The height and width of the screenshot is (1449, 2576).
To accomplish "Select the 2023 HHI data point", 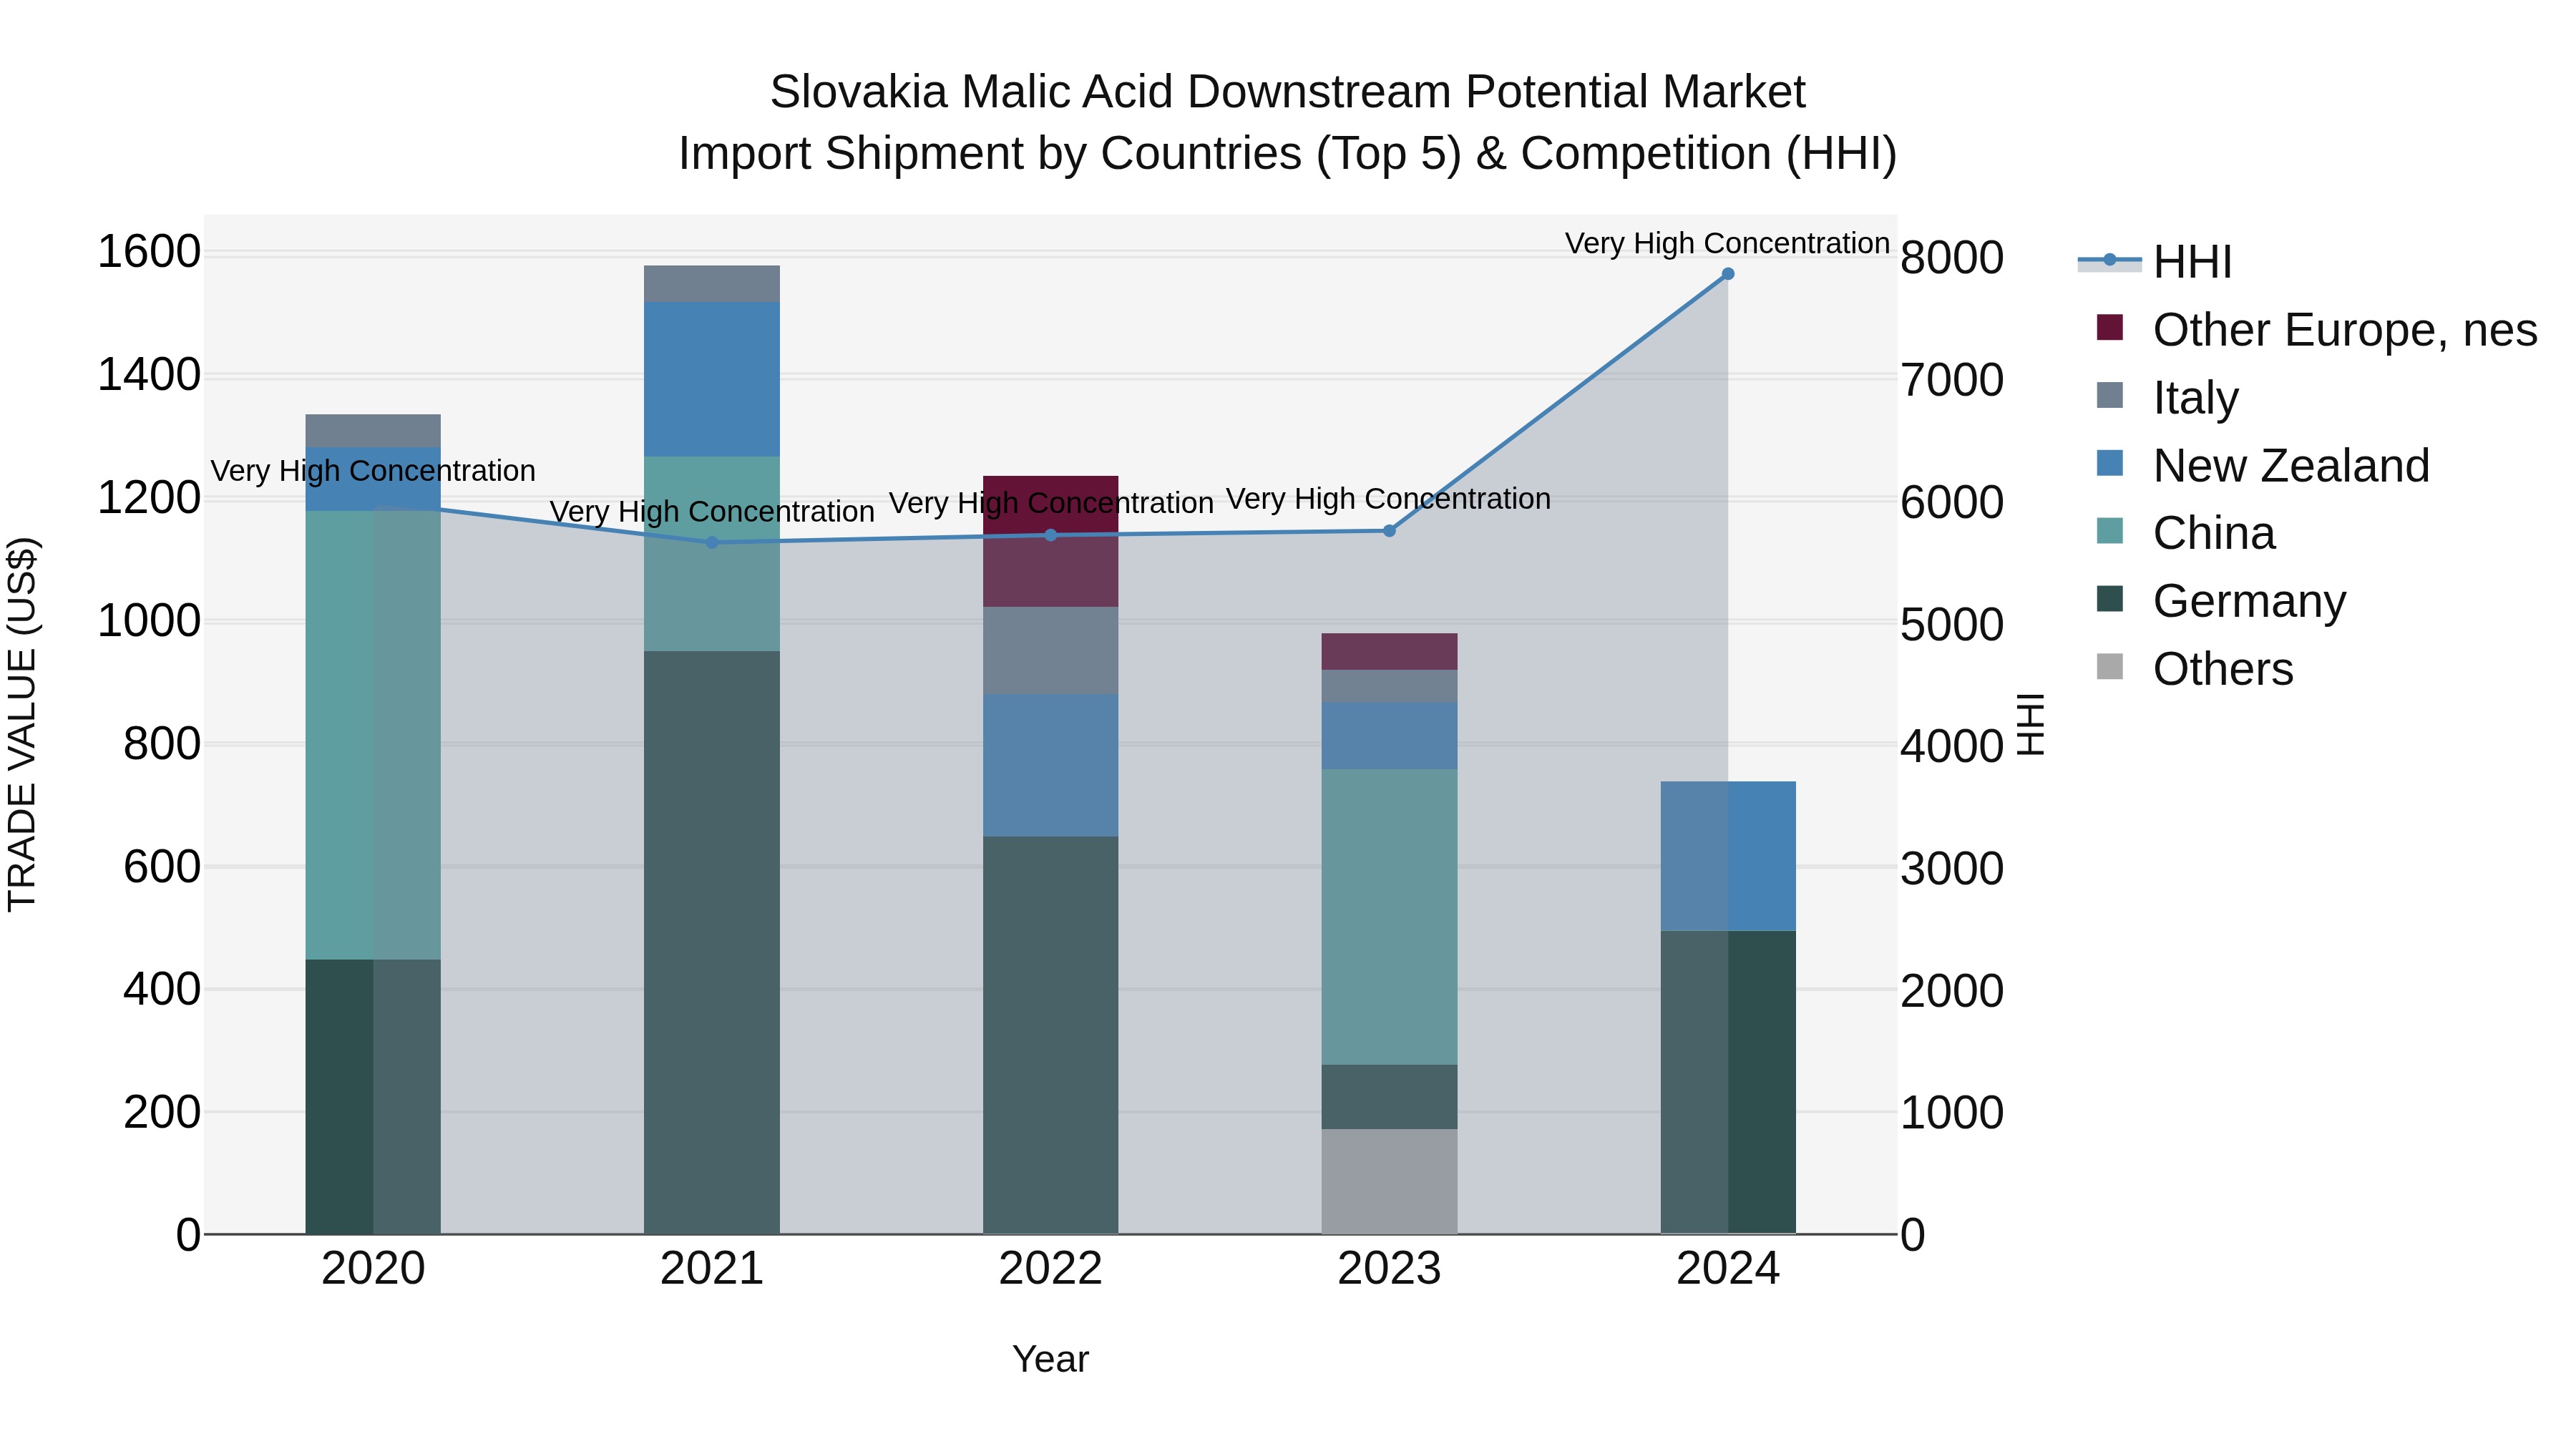I will pos(1389,531).
